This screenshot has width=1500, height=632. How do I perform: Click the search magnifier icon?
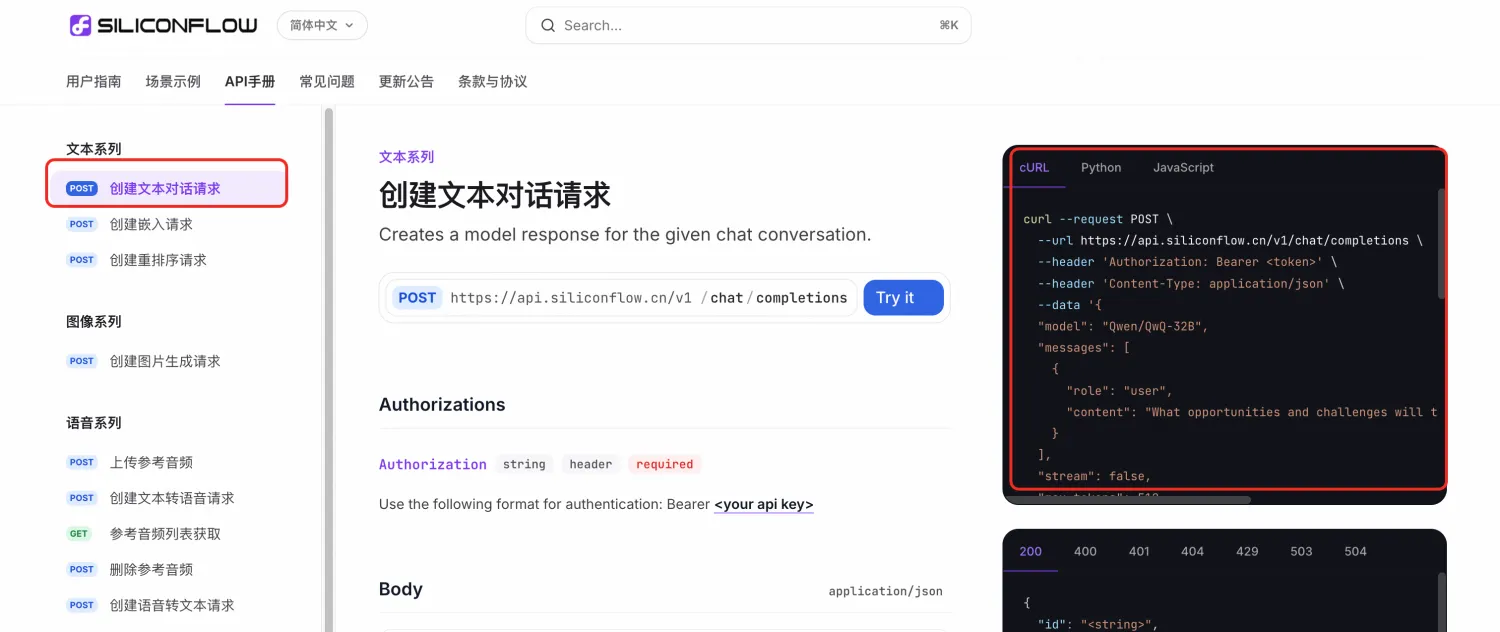[548, 25]
